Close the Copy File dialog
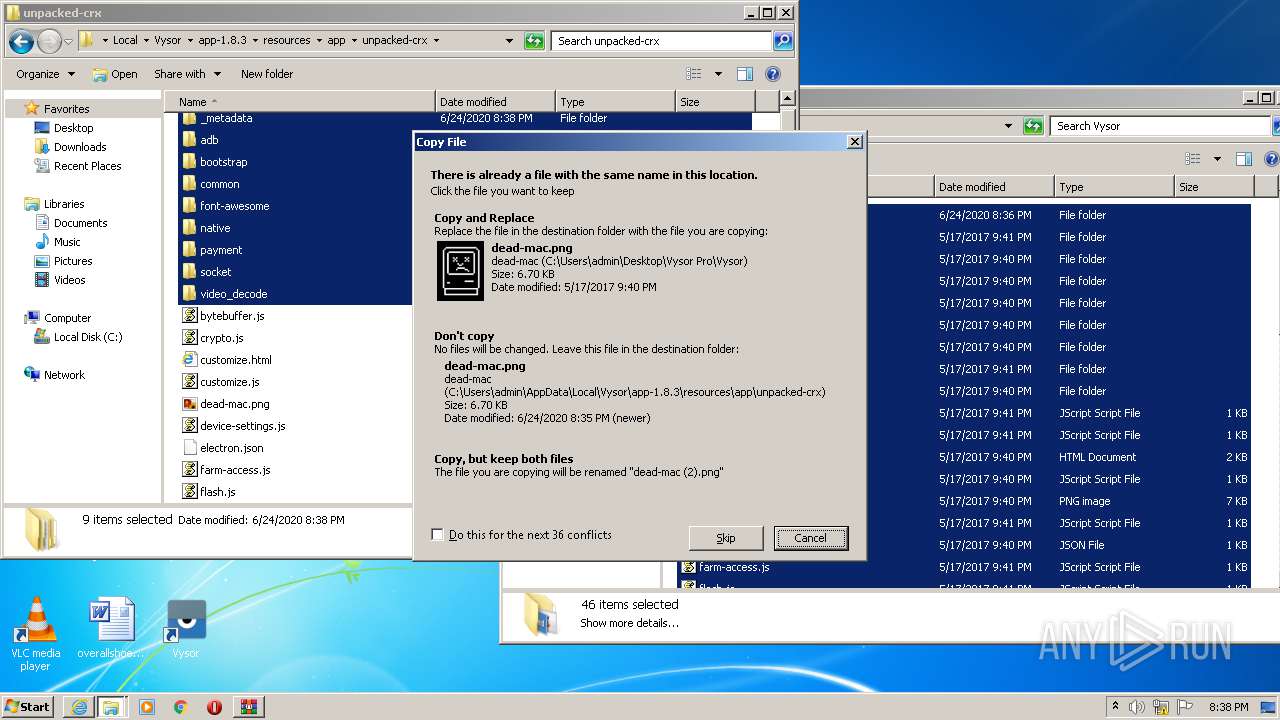Screen dimensions: 1280x720 [854, 142]
